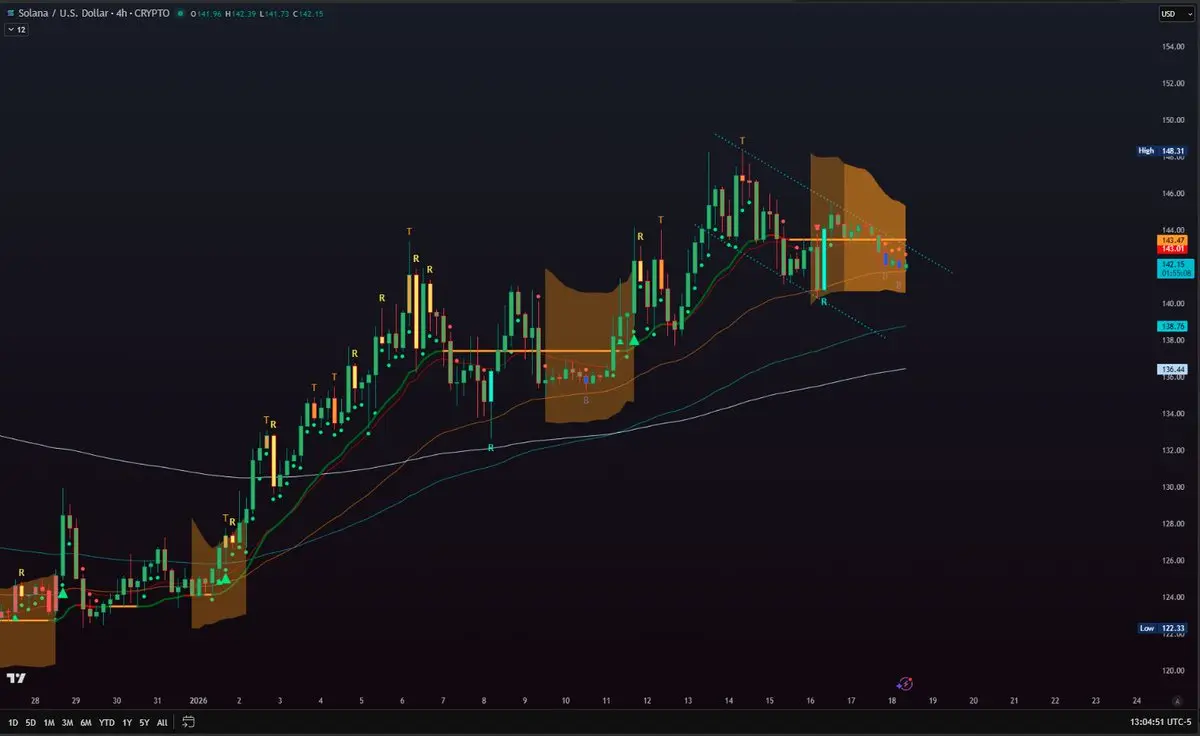Select the 1D time range

coord(13,722)
